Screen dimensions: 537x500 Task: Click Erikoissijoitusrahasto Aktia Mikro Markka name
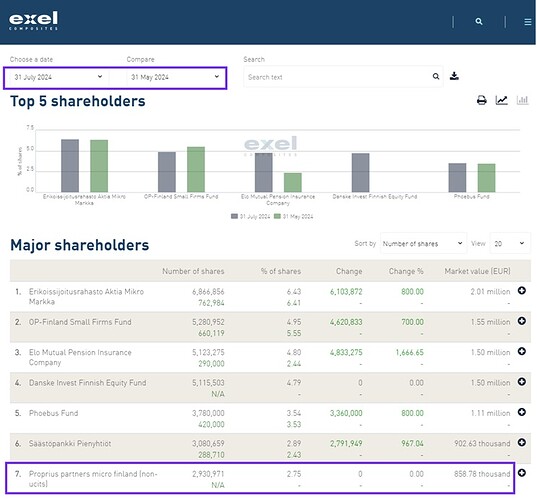click(86, 297)
